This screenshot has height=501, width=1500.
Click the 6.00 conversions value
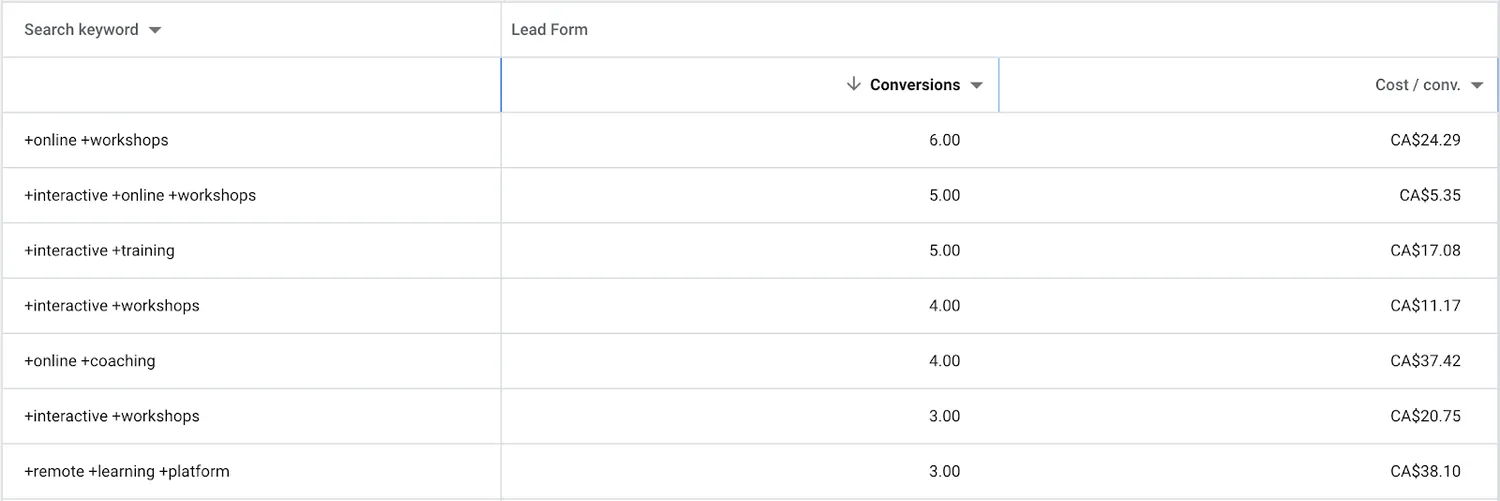tap(944, 140)
